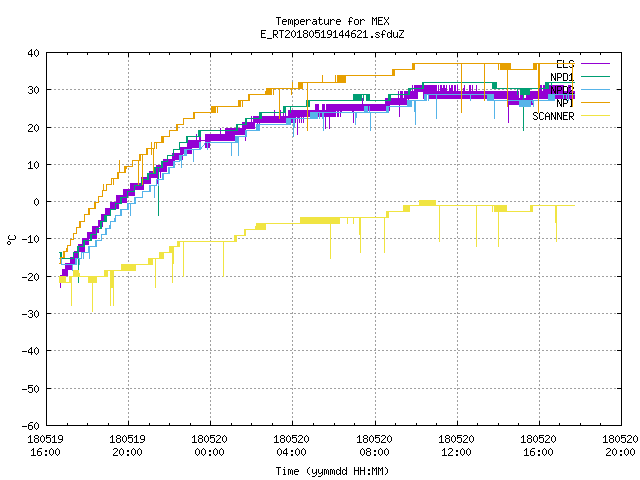This screenshot has height=480, width=640.
Task: Click the y-axis tick label 40
Action: (x=33, y=53)
